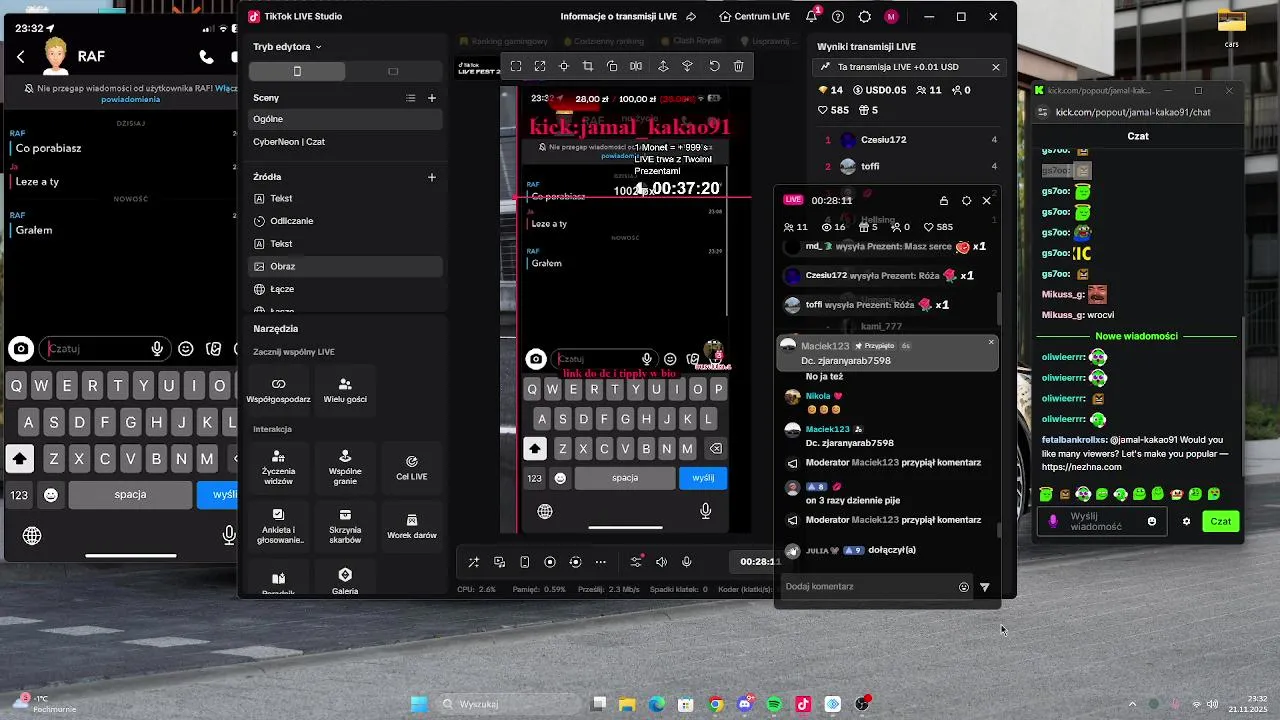Open the notifications bell icon
This screenshot has height=720, width=1280.
[x=812, y=17]
